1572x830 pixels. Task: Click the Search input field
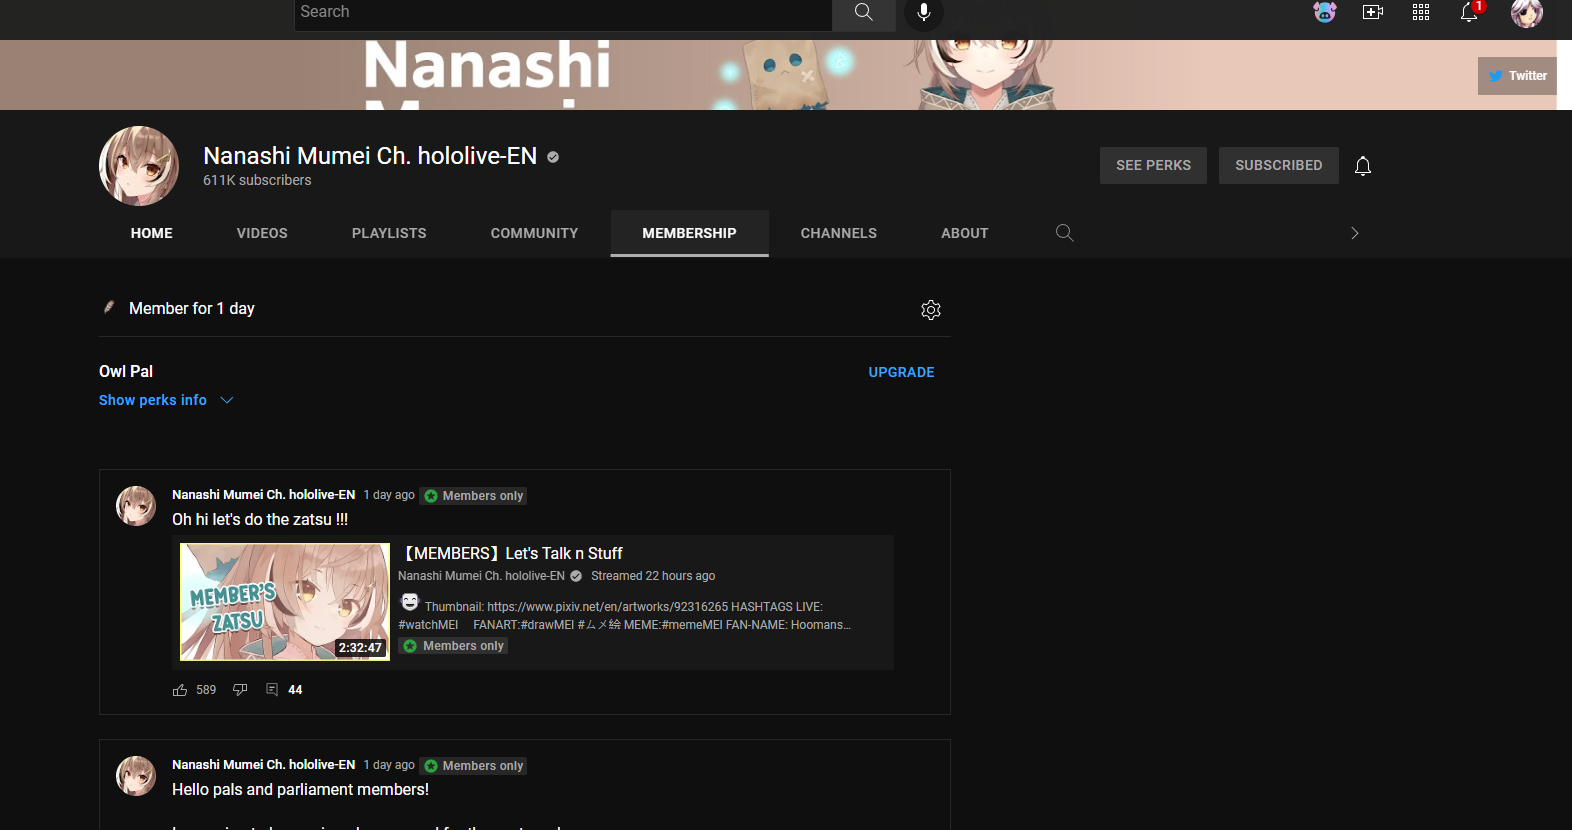point(563,12)
